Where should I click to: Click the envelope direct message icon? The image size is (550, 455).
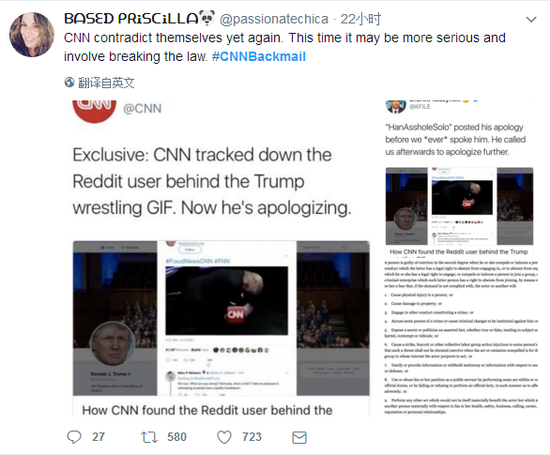point(299,437)
